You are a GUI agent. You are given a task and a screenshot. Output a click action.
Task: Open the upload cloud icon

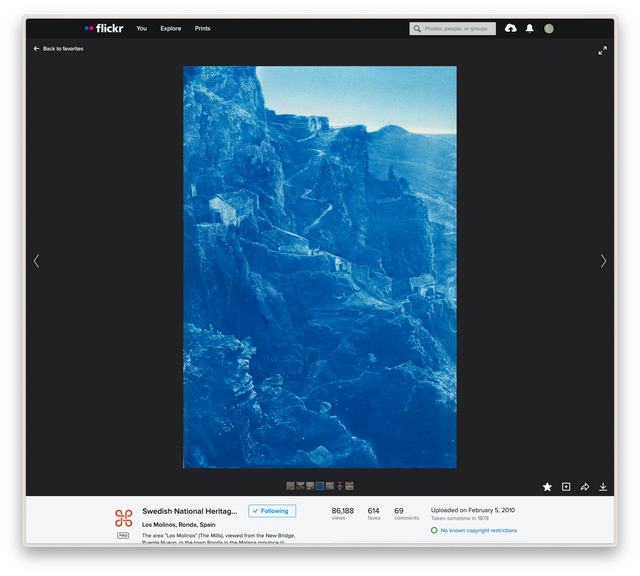[511, 28]
